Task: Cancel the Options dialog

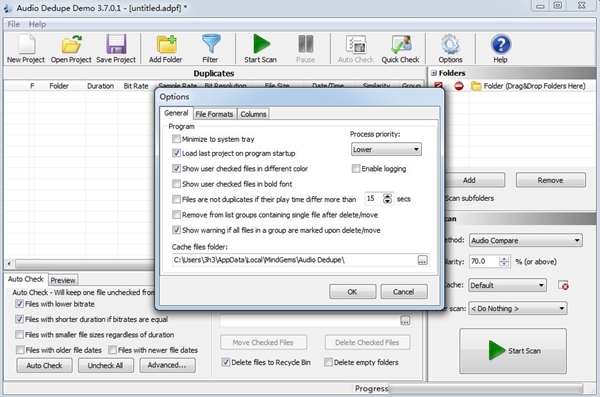Action: pos(404,292)
